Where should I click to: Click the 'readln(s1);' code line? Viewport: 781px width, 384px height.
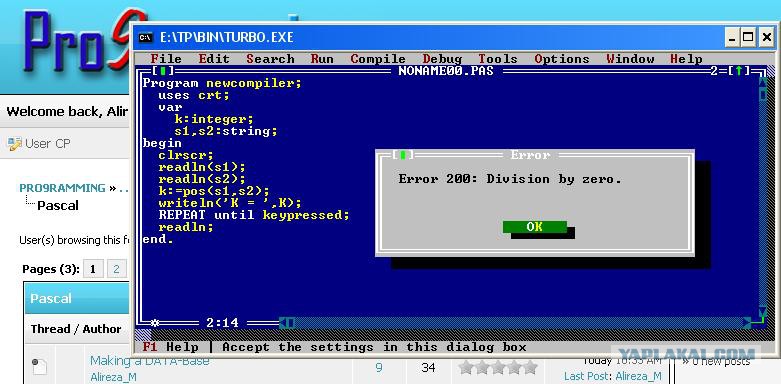click(x=202, y=167)
